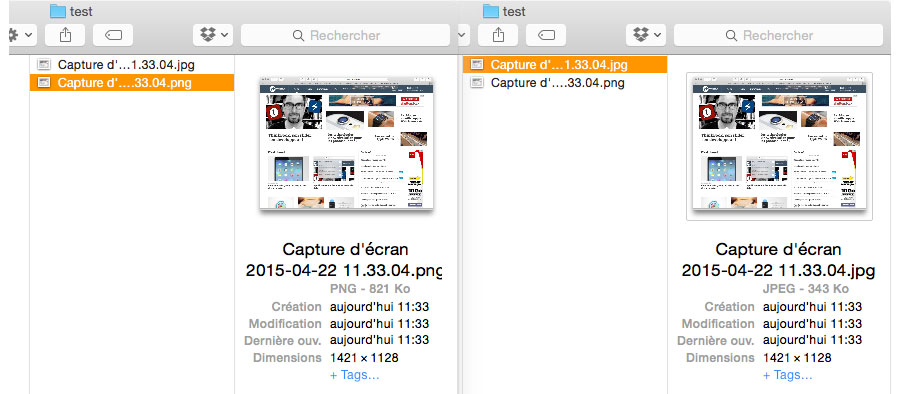Open the Share button in right window
The image size is (900, 394).
pyautogui.click(x=498, y=35)
